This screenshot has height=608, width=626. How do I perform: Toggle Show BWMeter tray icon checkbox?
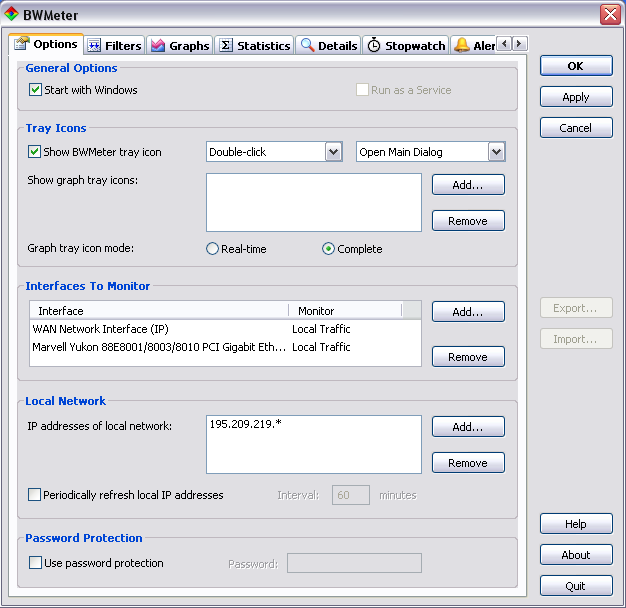click(36, 152)
